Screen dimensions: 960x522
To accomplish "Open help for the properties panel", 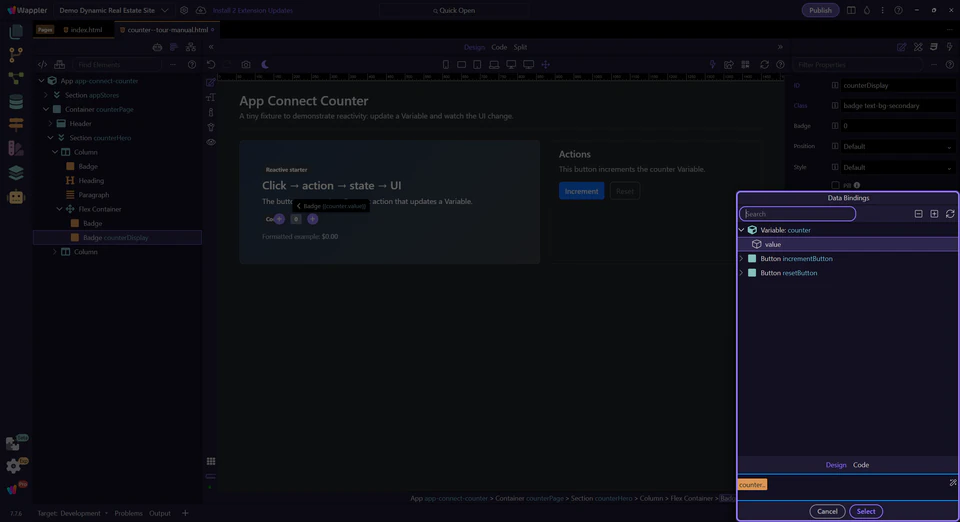I will pos(950,65).
